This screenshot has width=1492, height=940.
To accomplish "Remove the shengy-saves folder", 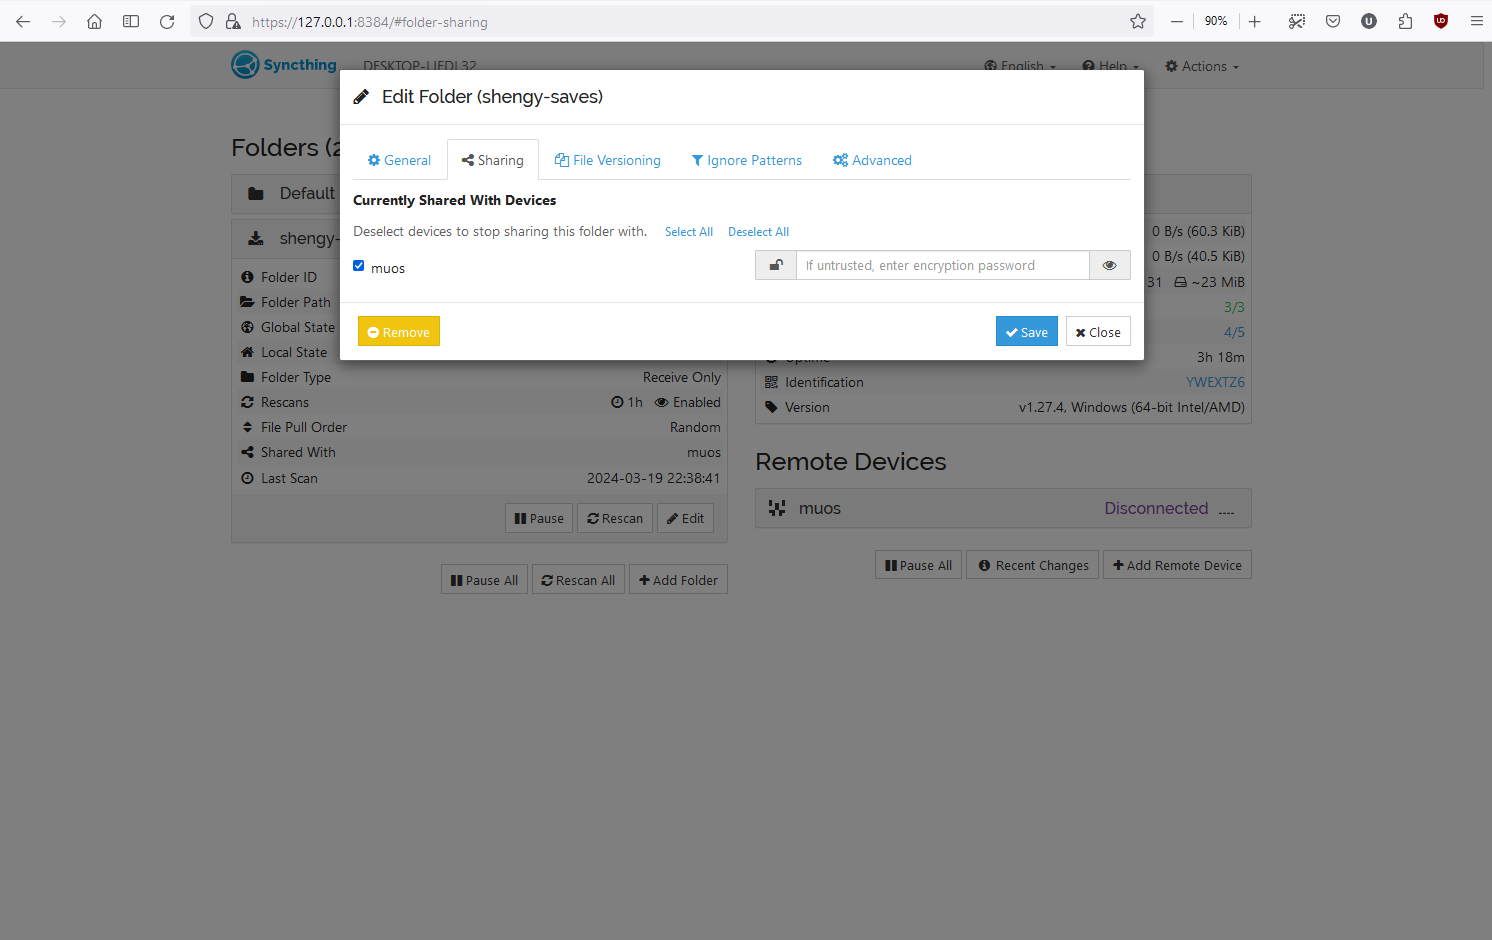I will pyautogui.click(x=399, y=332).
